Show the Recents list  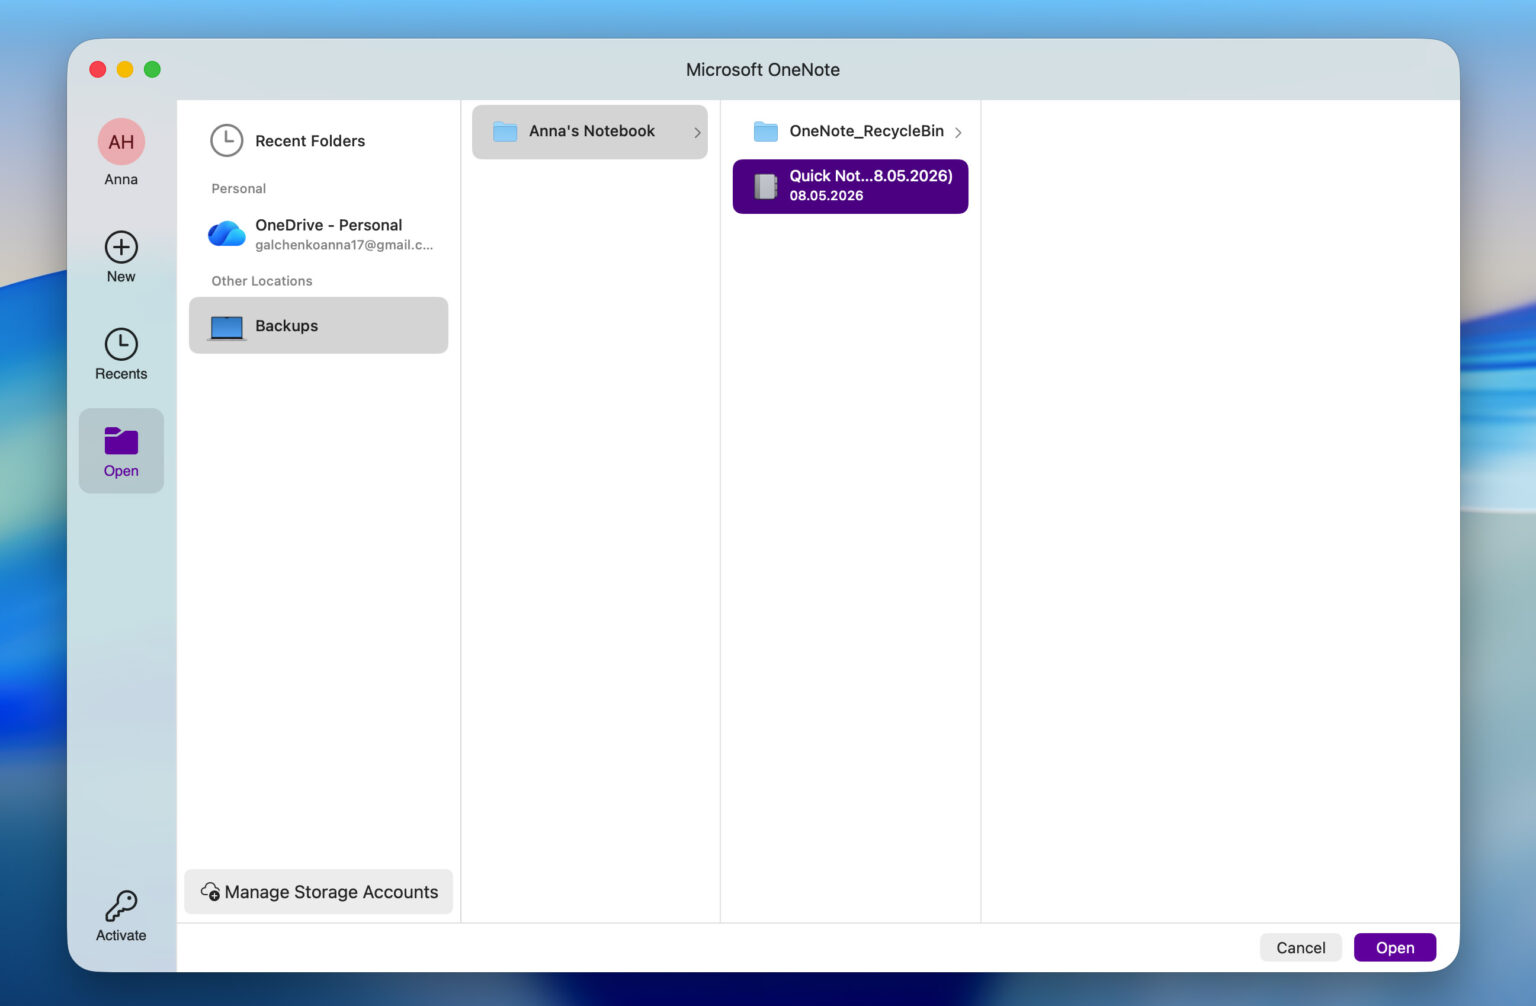(121, 354)
